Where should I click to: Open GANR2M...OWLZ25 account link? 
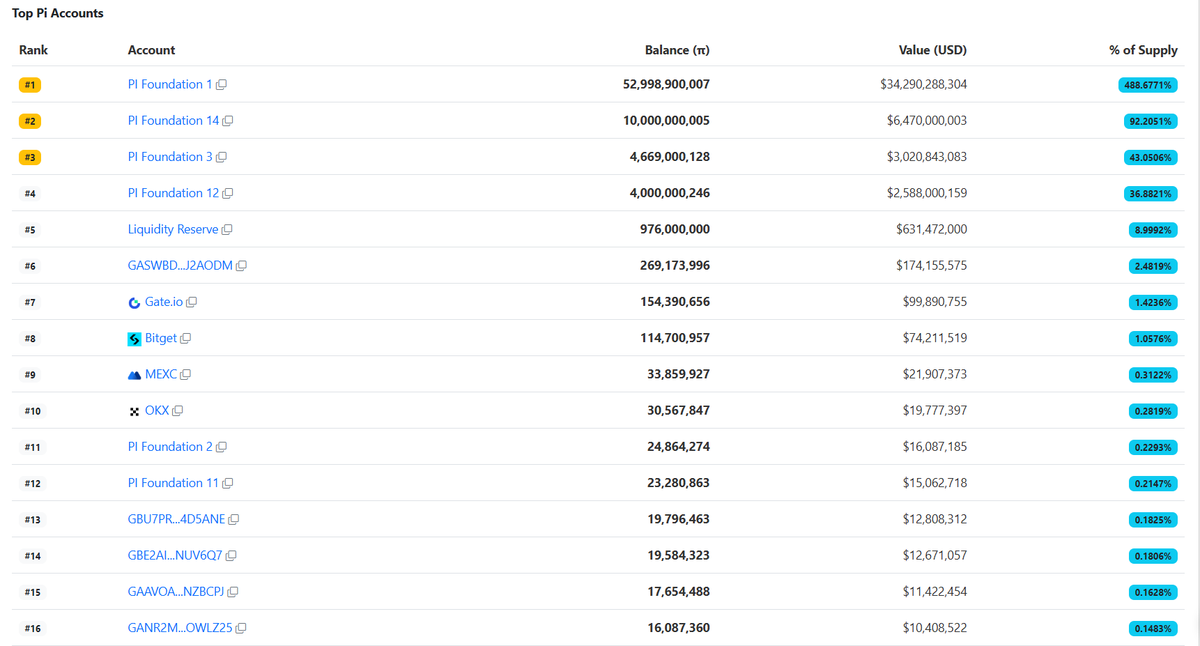(x=180, y=628)
